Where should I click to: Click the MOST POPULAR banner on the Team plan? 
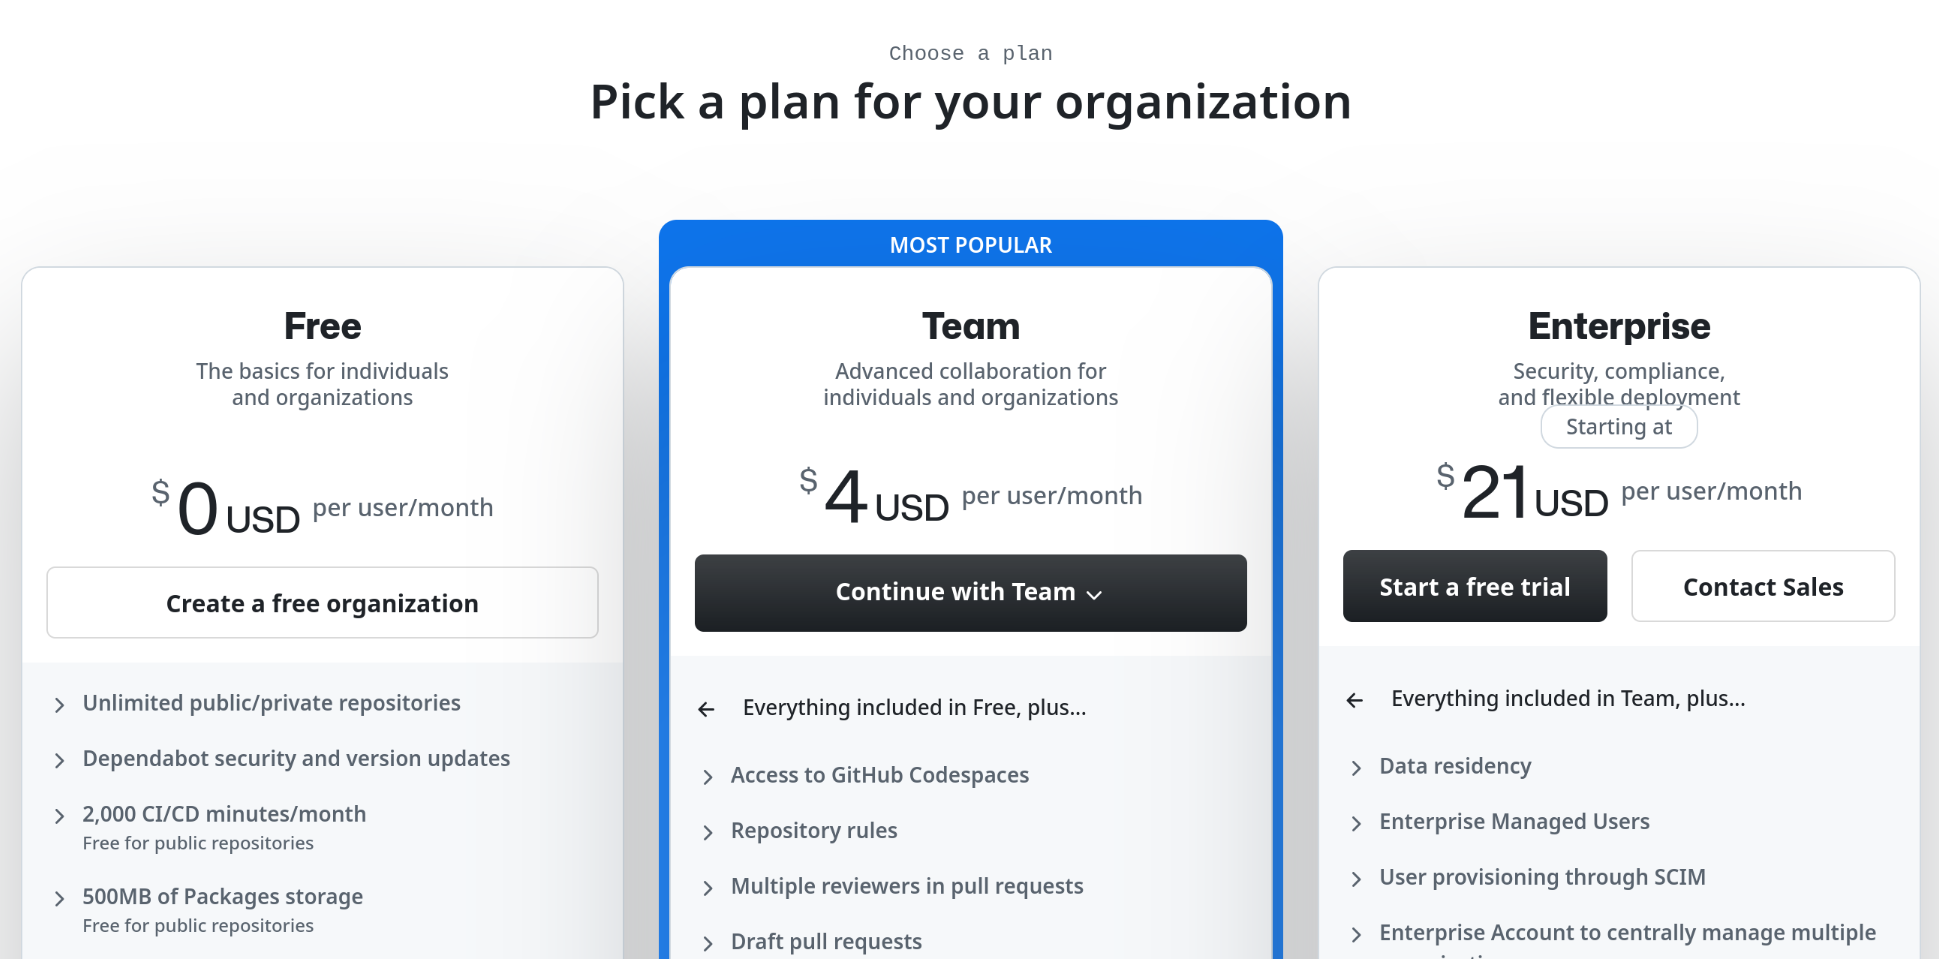tap(970, 244)
